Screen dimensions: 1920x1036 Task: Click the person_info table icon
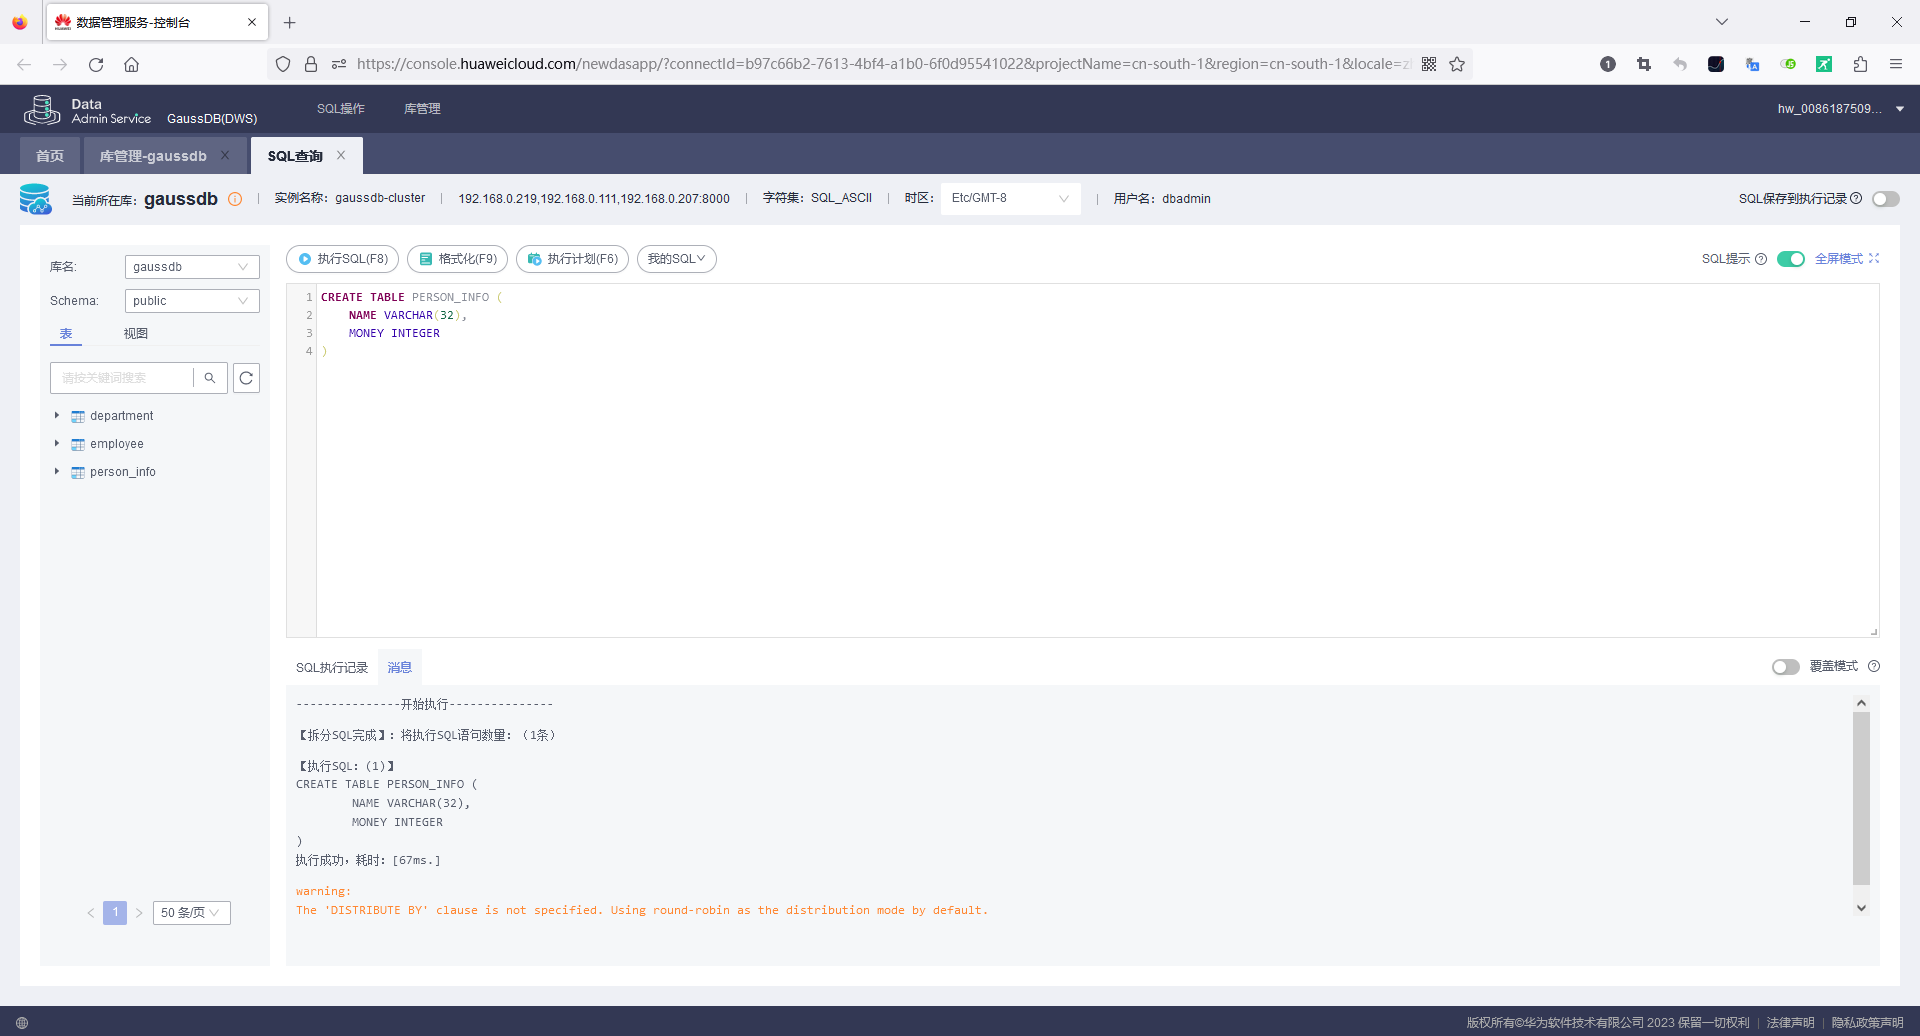coord(77,472)
